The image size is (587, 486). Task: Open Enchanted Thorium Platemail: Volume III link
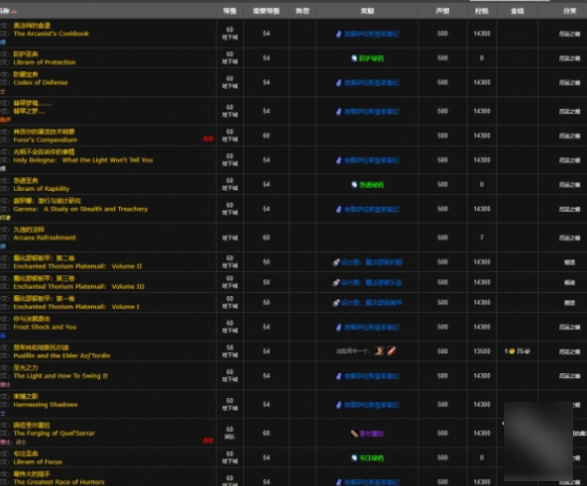[79, 287]
